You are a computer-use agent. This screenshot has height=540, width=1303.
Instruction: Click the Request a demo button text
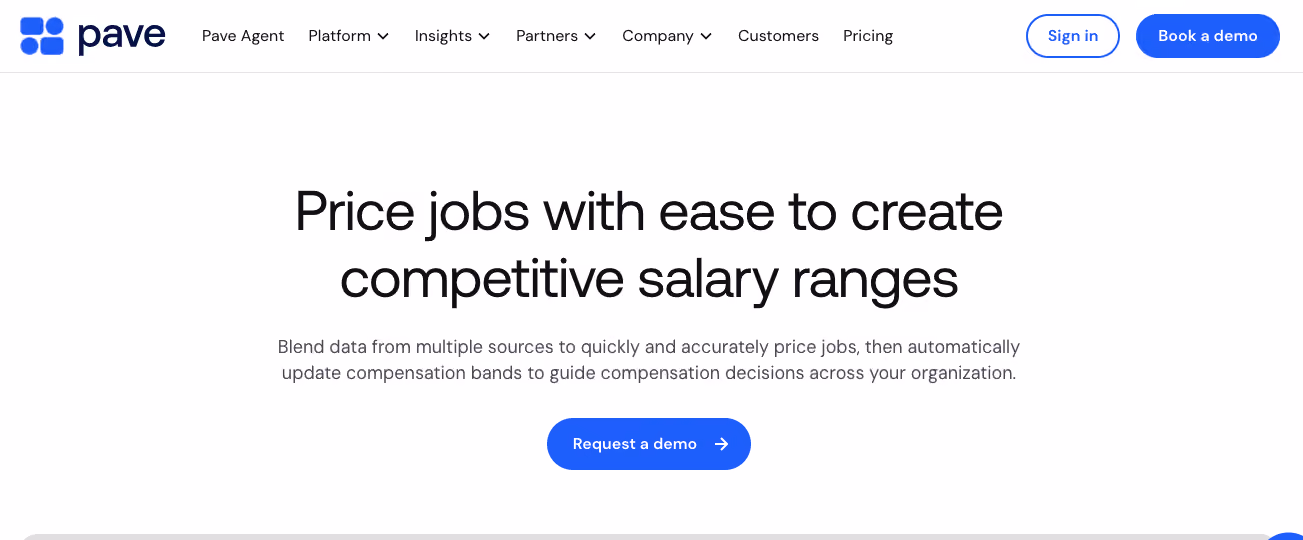[635, 444]
